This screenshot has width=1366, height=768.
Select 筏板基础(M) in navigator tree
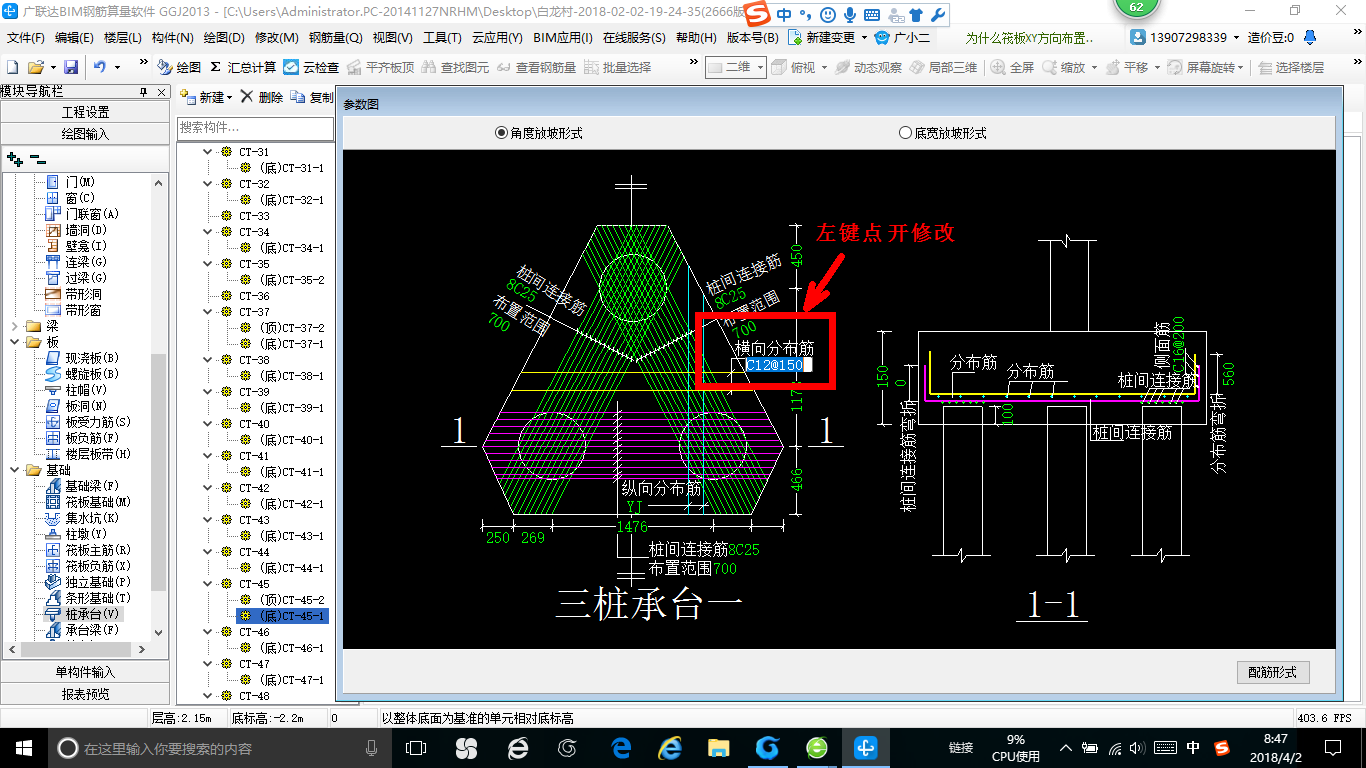98,502
